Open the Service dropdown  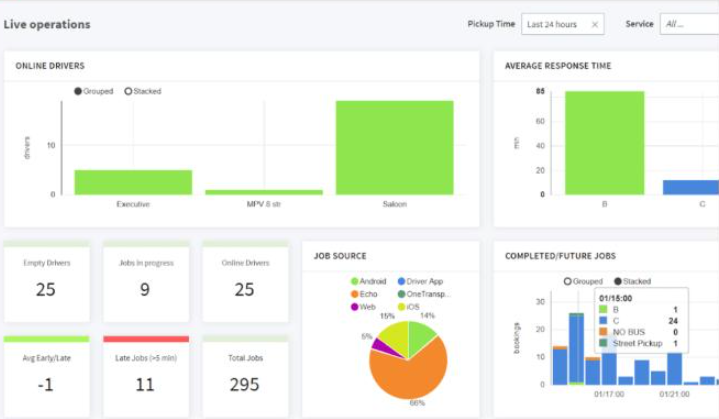pos(689,24)
